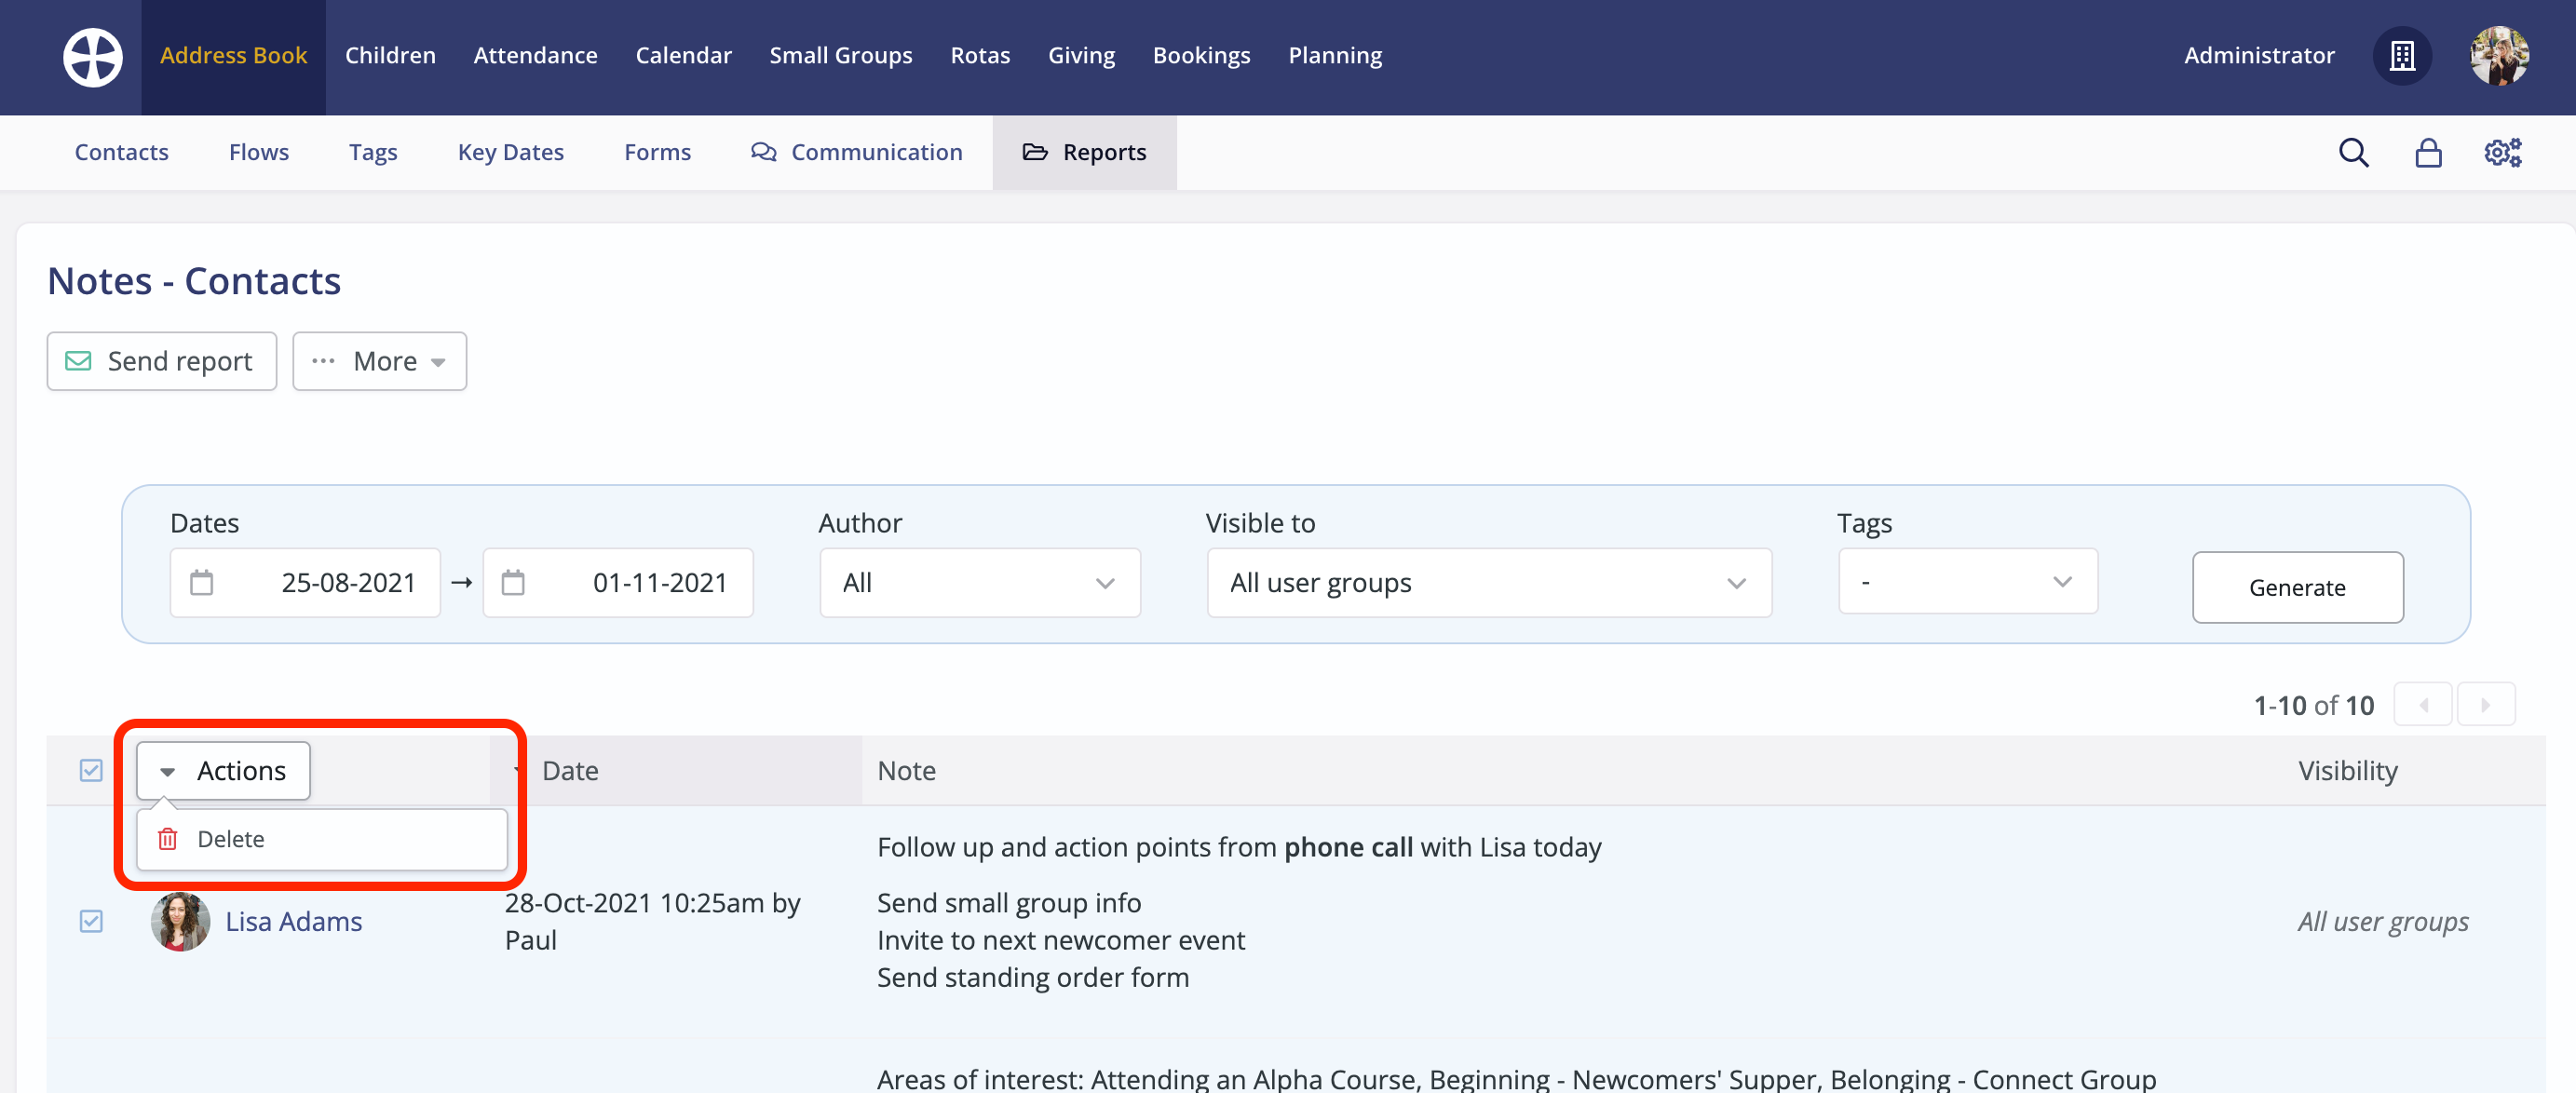This screenshot has width=2576, height=1093.
Task: Choose Delete from Actions menu
Action: coord(231,839)
